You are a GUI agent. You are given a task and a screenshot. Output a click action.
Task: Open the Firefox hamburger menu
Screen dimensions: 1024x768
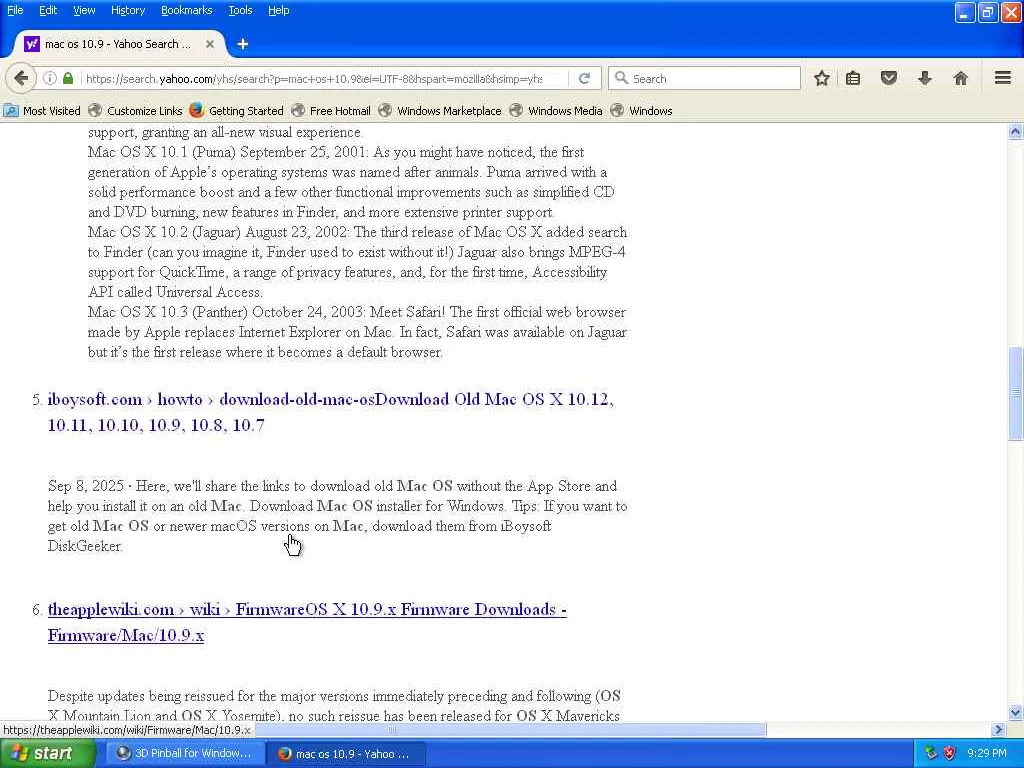click(x=1003, y=78)
